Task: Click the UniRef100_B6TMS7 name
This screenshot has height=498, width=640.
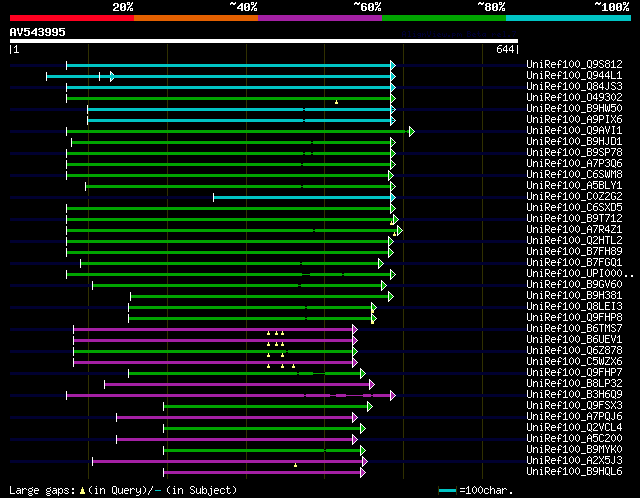Action: [x=574, y=329]
